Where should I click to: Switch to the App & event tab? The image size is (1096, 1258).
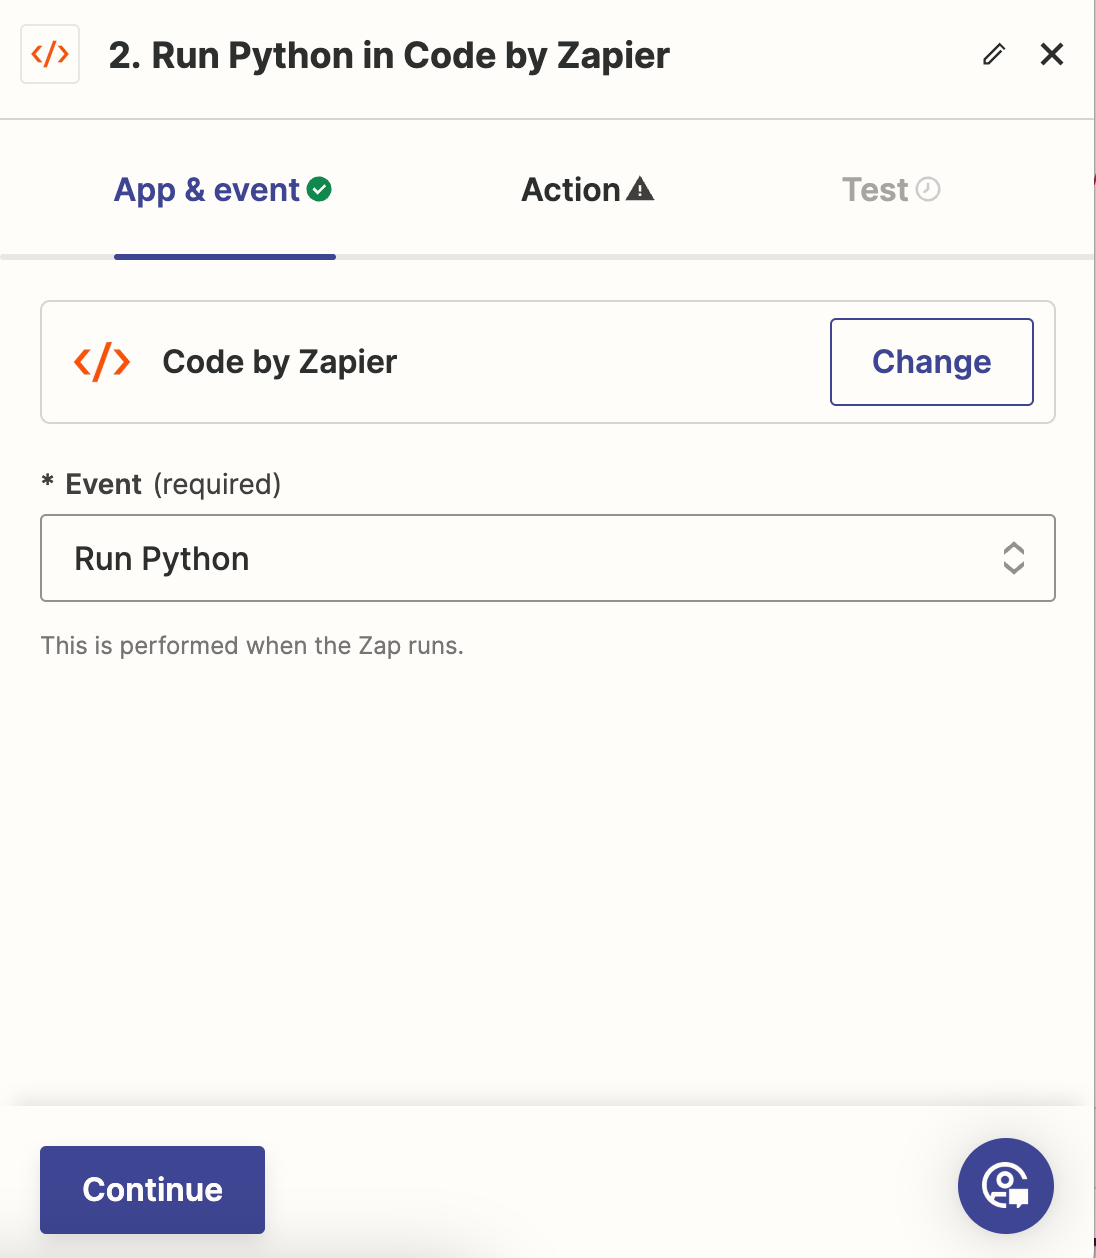tap(208, 190)
